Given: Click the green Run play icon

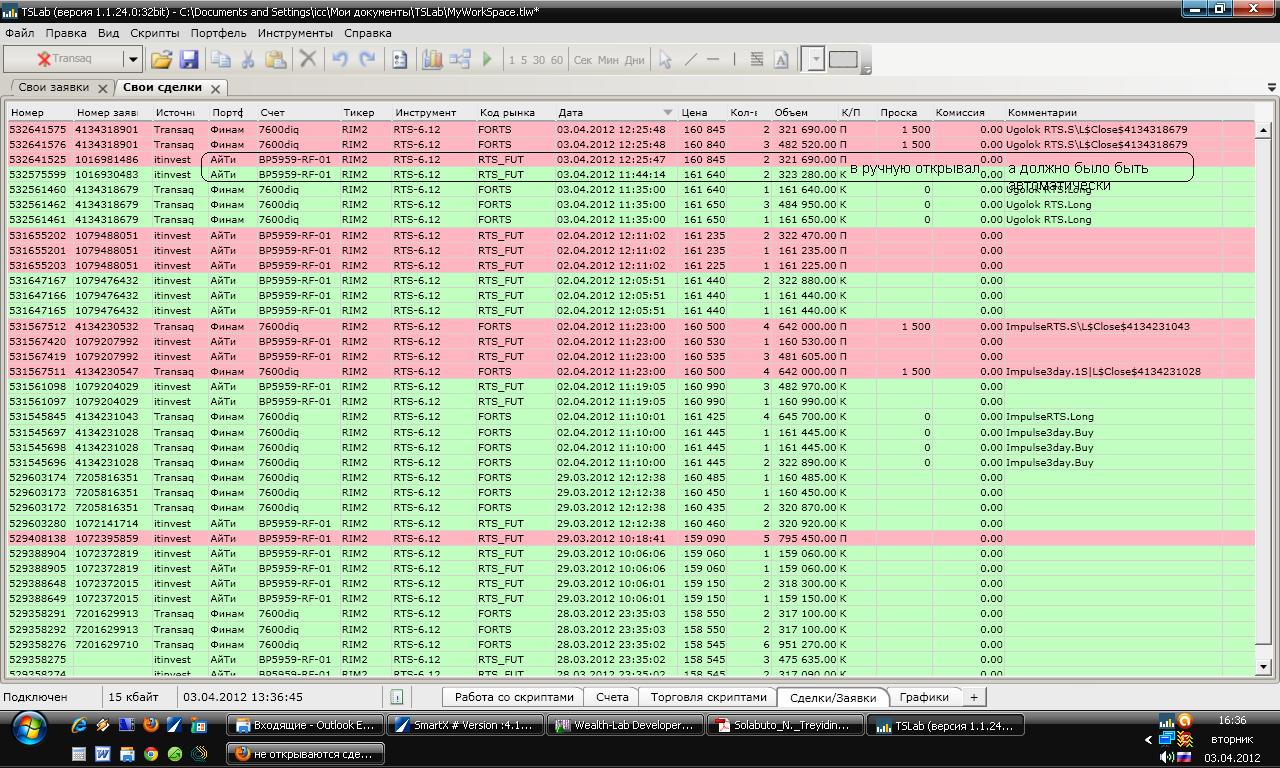Looking at the screenshot, I should pos(487,60).
